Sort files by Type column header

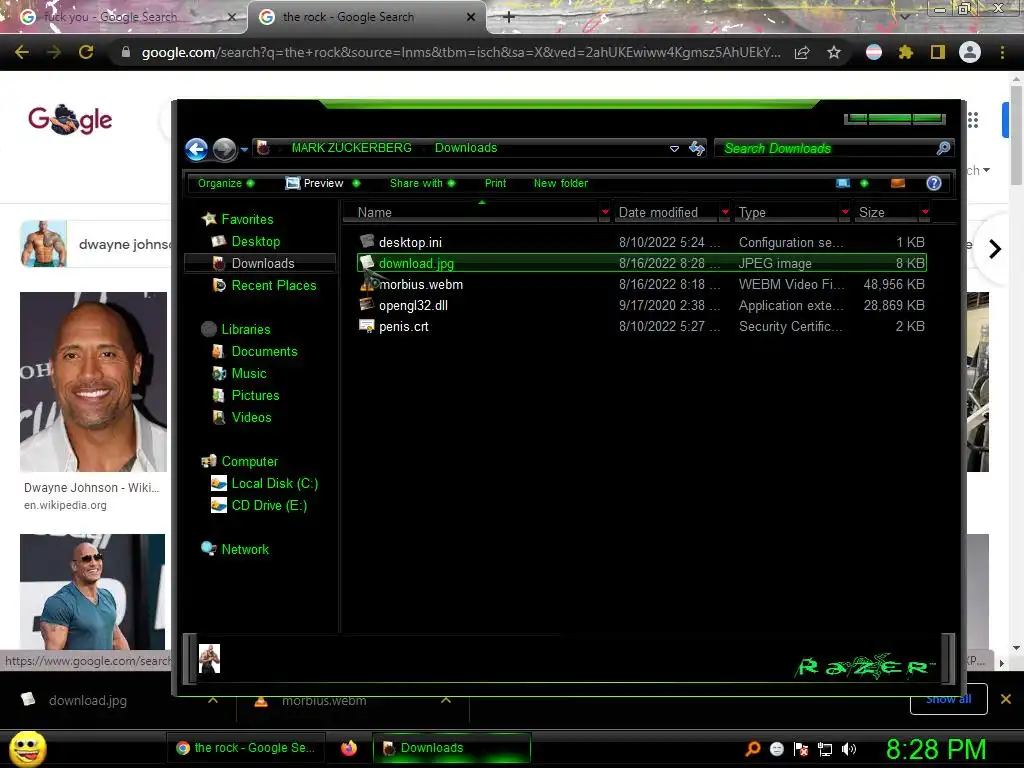coord(787,212)
